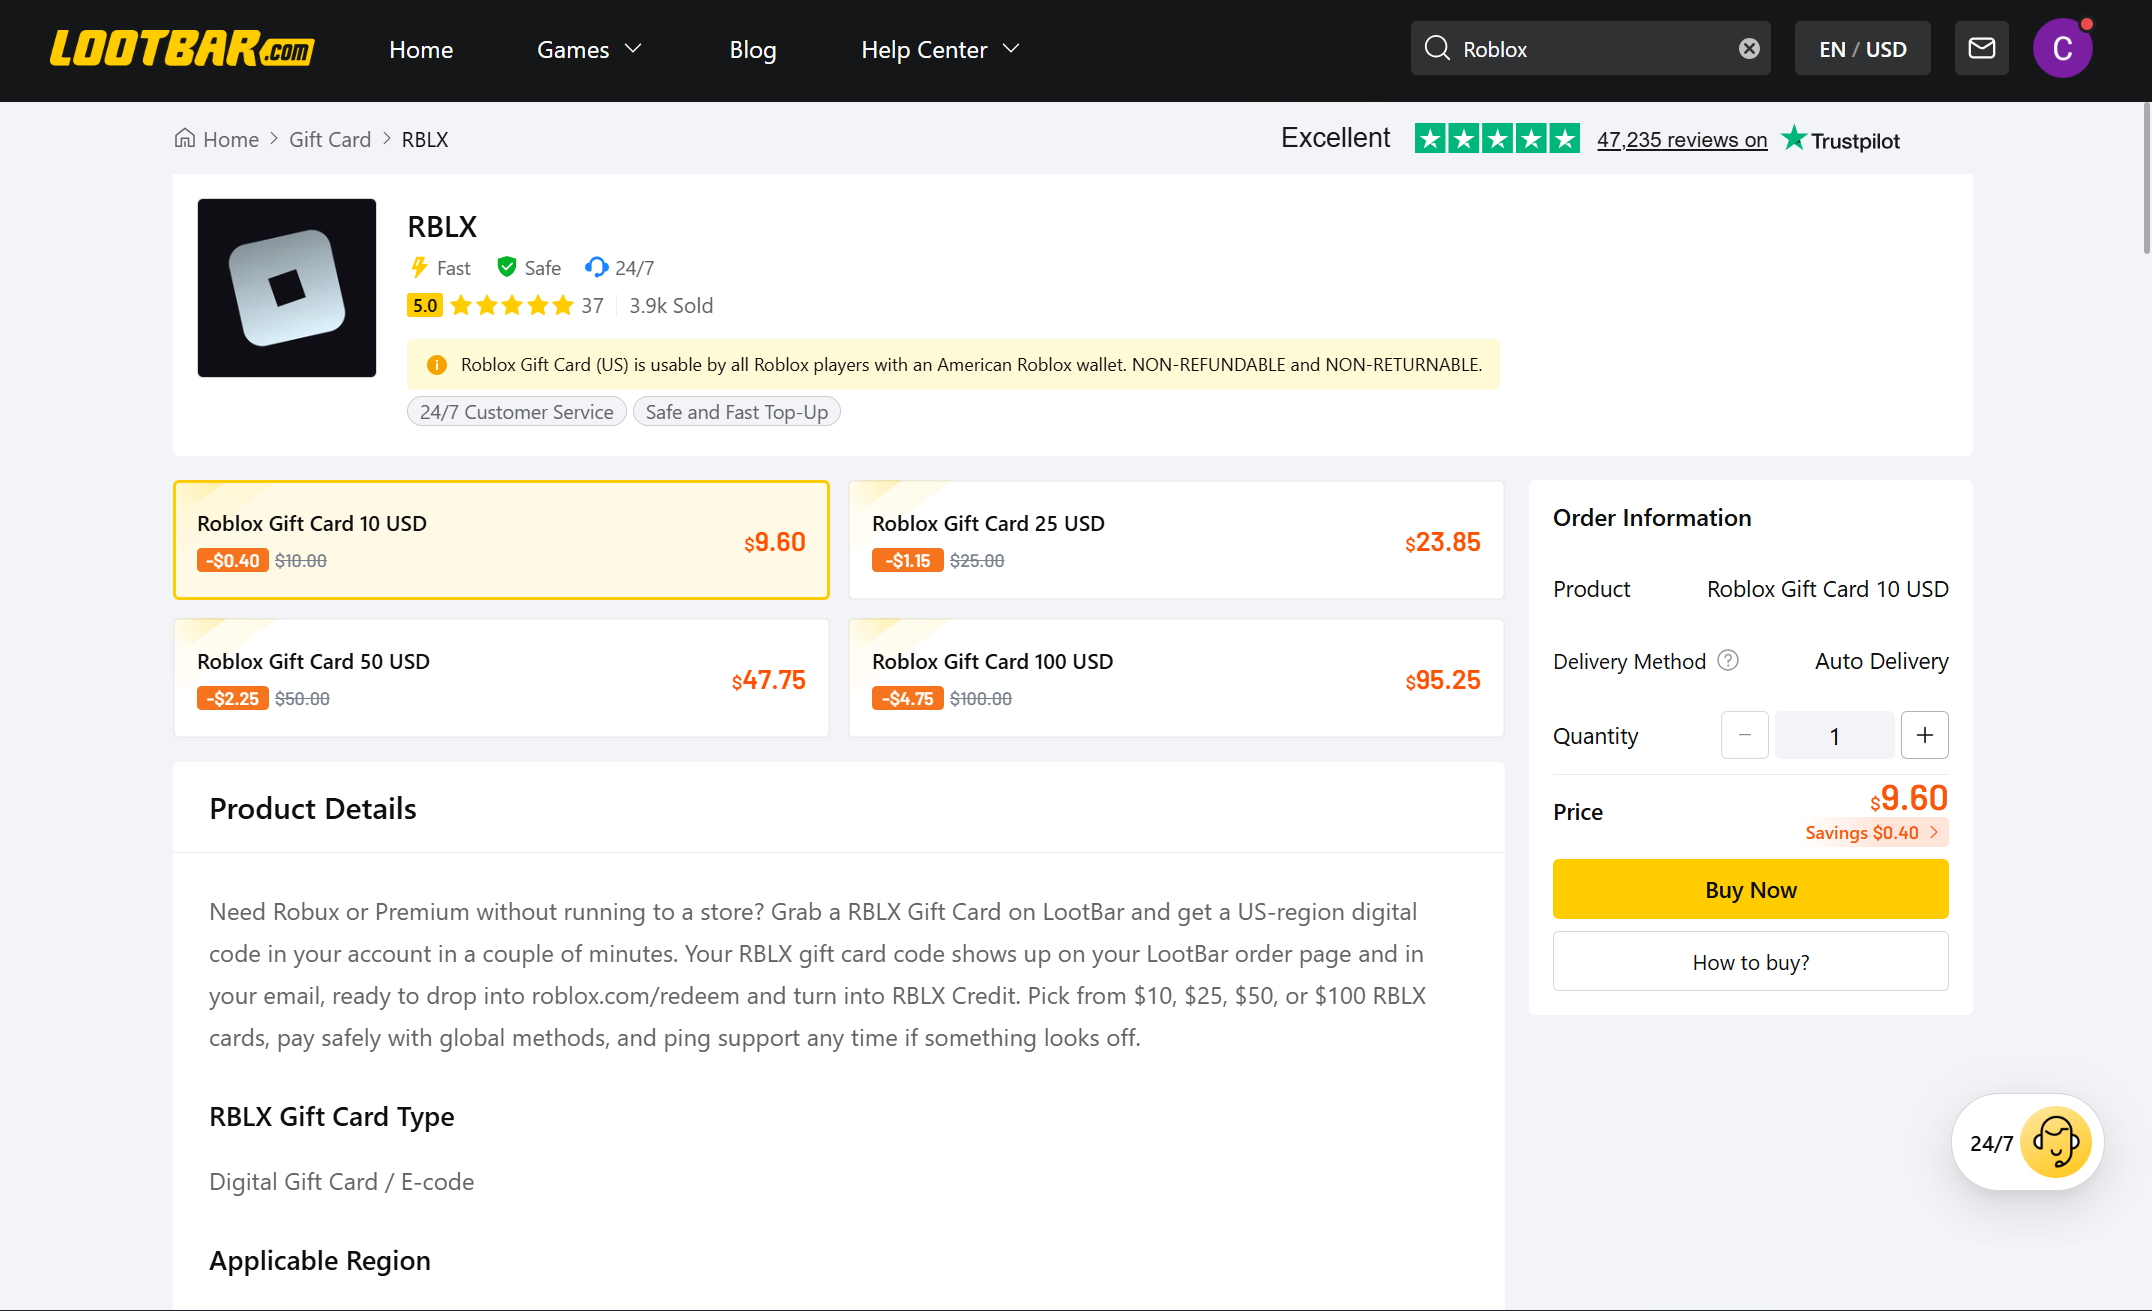Click the Home breadcrumb link

pos(231,139)
